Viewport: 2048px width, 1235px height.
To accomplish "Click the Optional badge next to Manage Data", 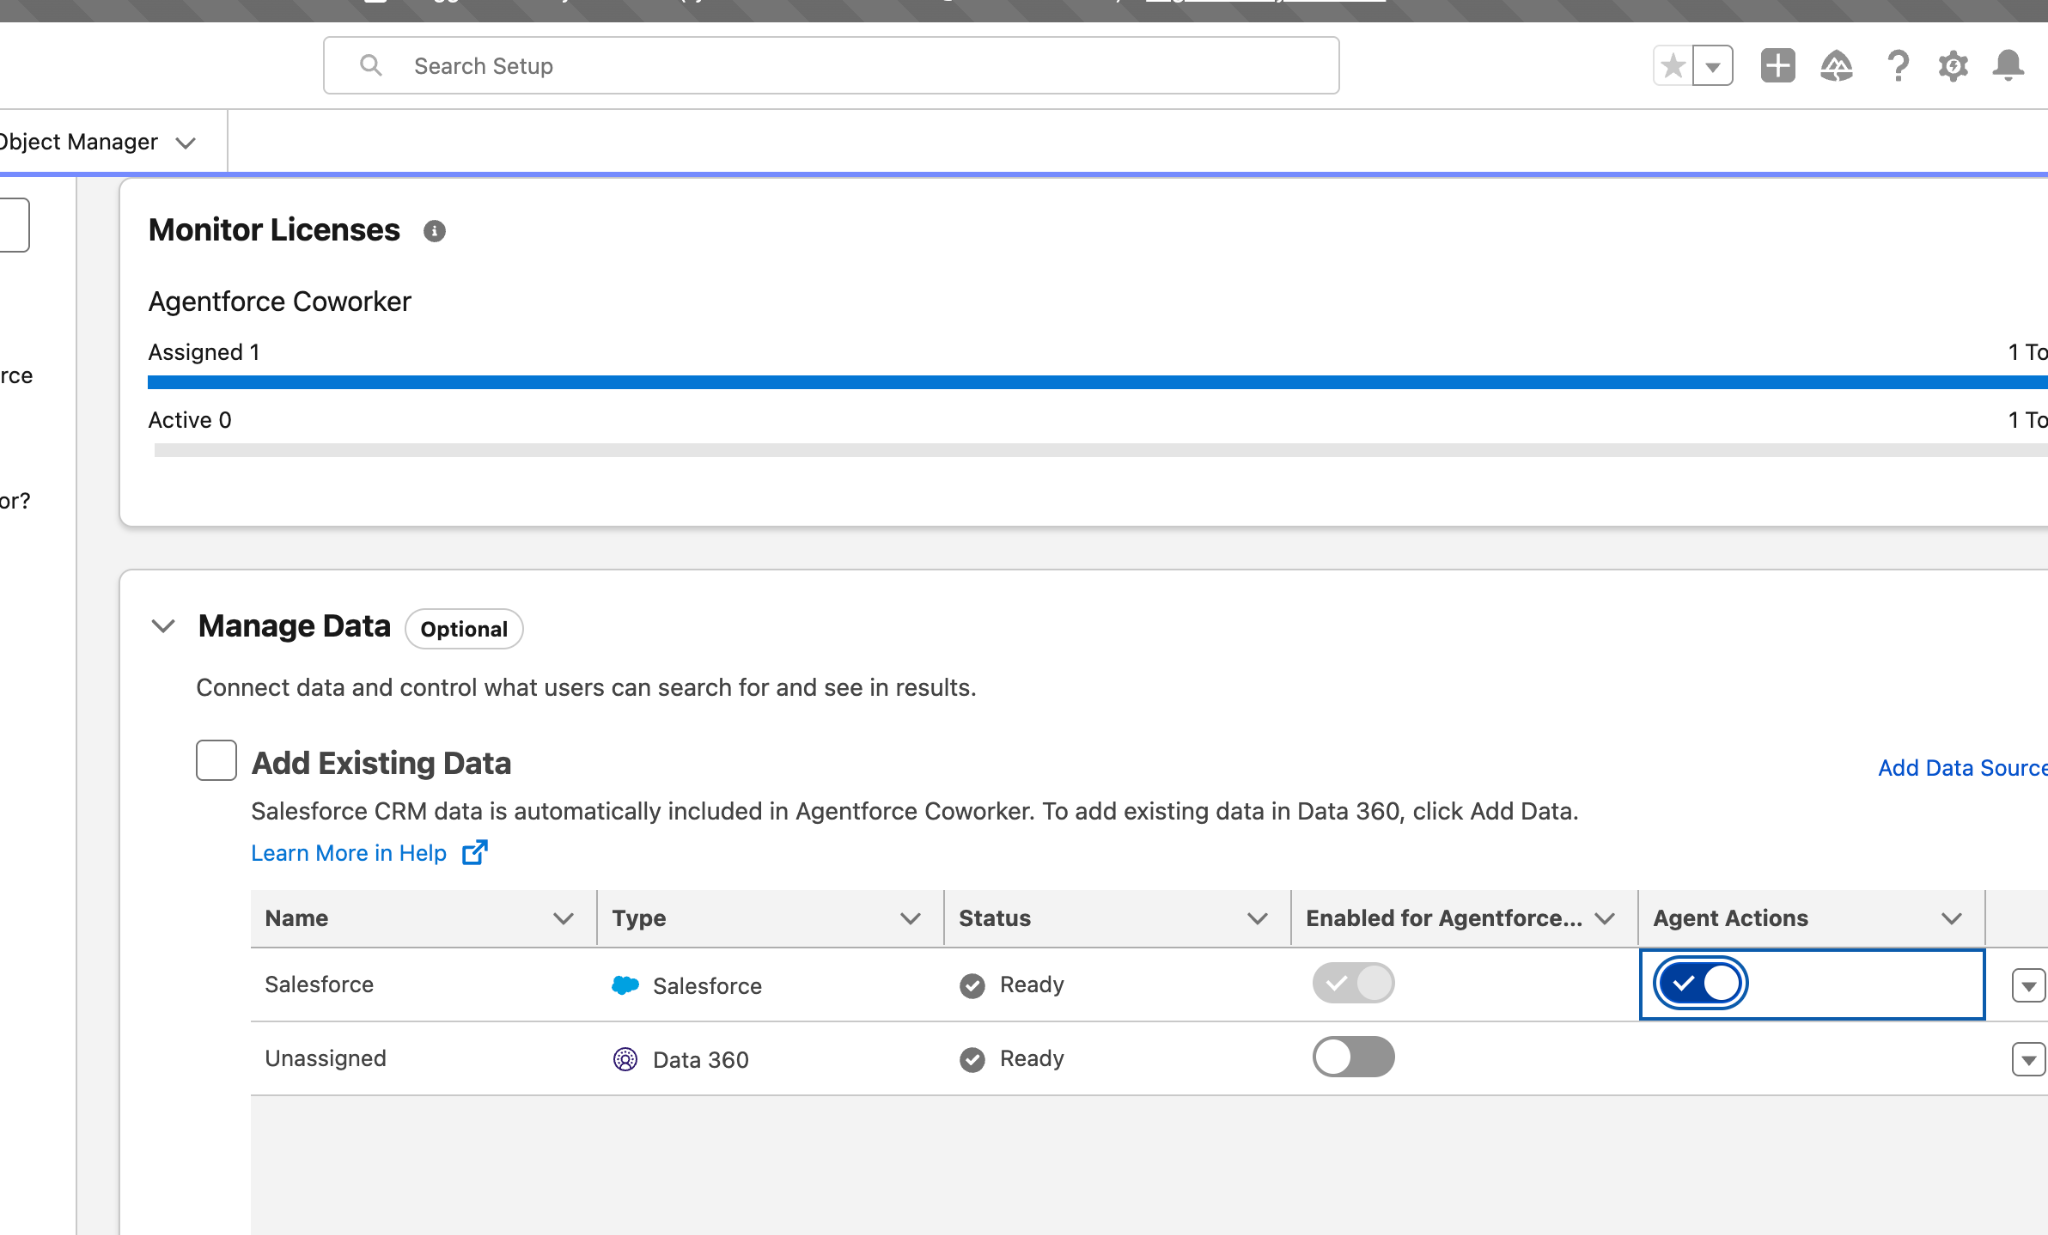I will click(x=464, y=629).
